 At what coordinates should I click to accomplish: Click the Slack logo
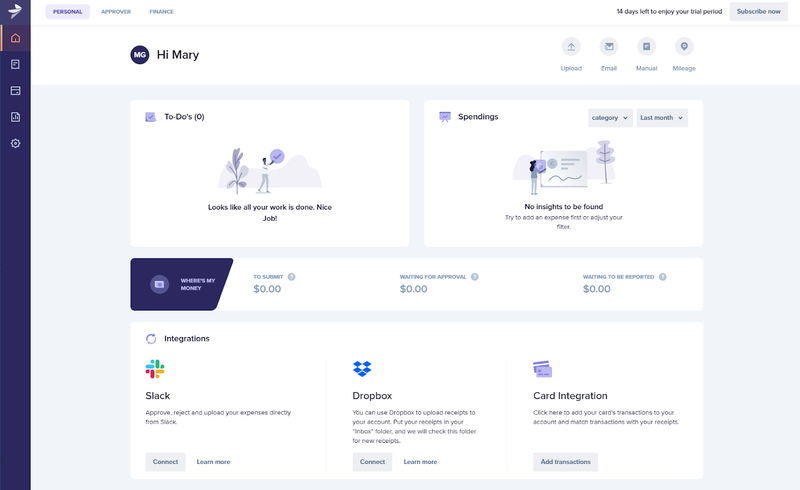[155, 369]
